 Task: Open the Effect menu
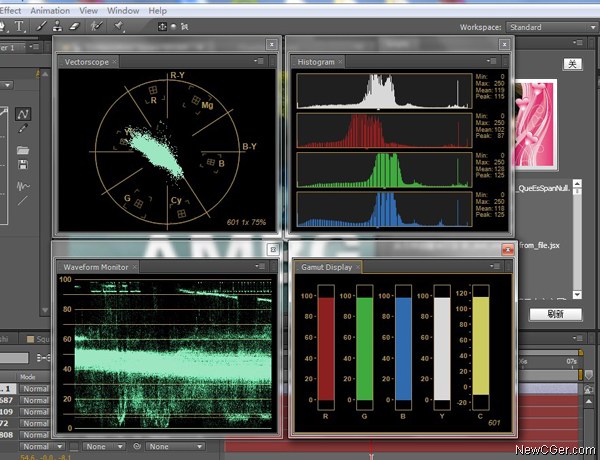pos(10,11)
